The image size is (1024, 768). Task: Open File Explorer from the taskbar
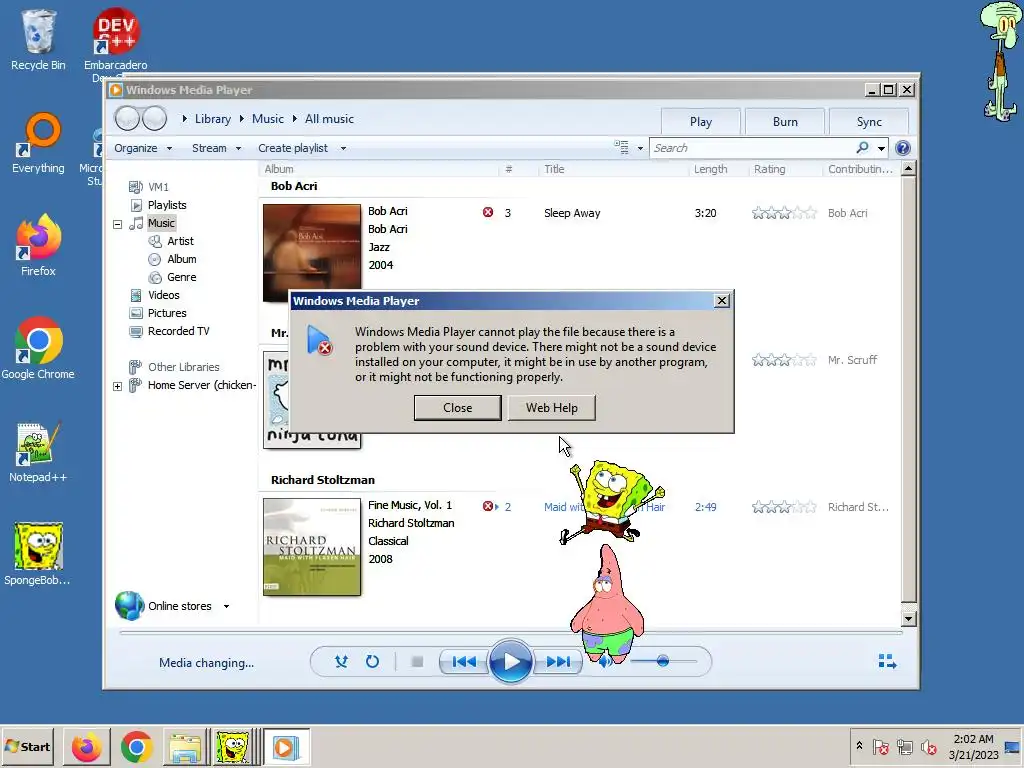(185, 747)
